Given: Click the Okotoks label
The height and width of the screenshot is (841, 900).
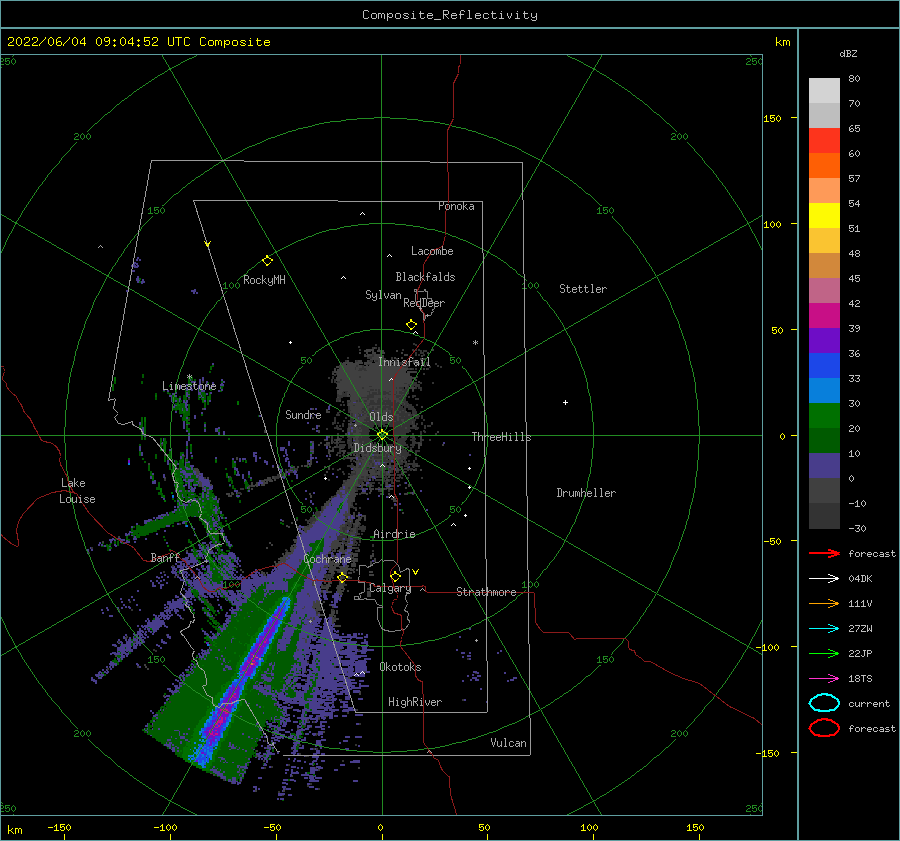Looking at the screenshot, I should [x=401, y=667].
